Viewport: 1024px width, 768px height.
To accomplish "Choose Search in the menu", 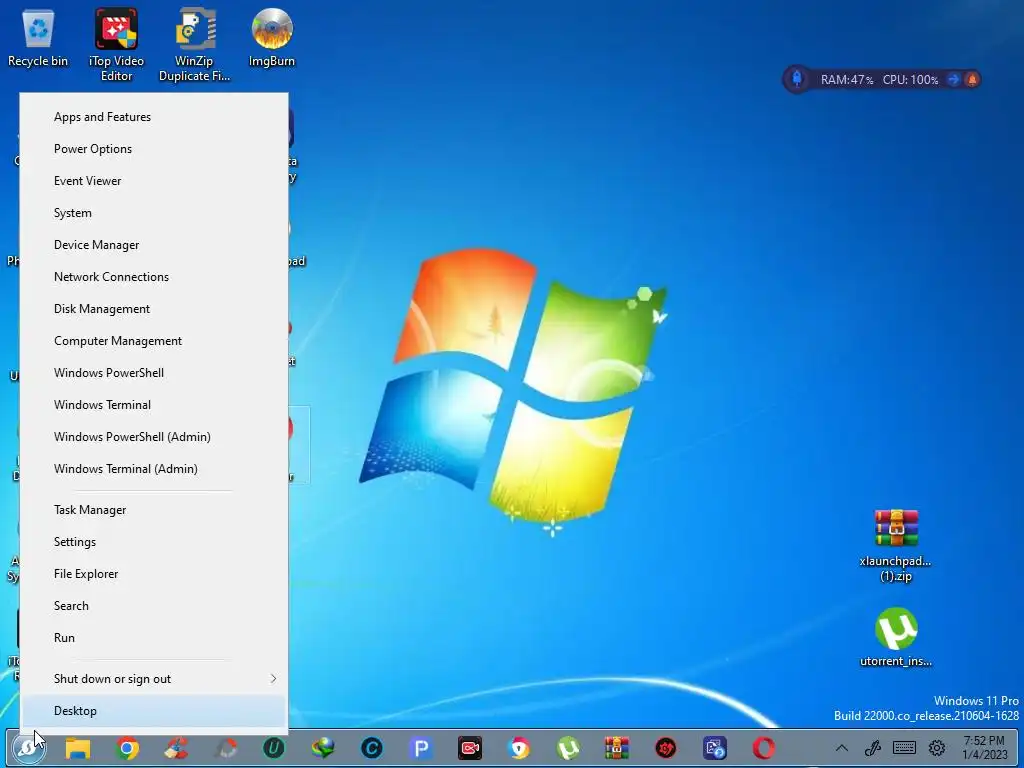I will (153, 606).
